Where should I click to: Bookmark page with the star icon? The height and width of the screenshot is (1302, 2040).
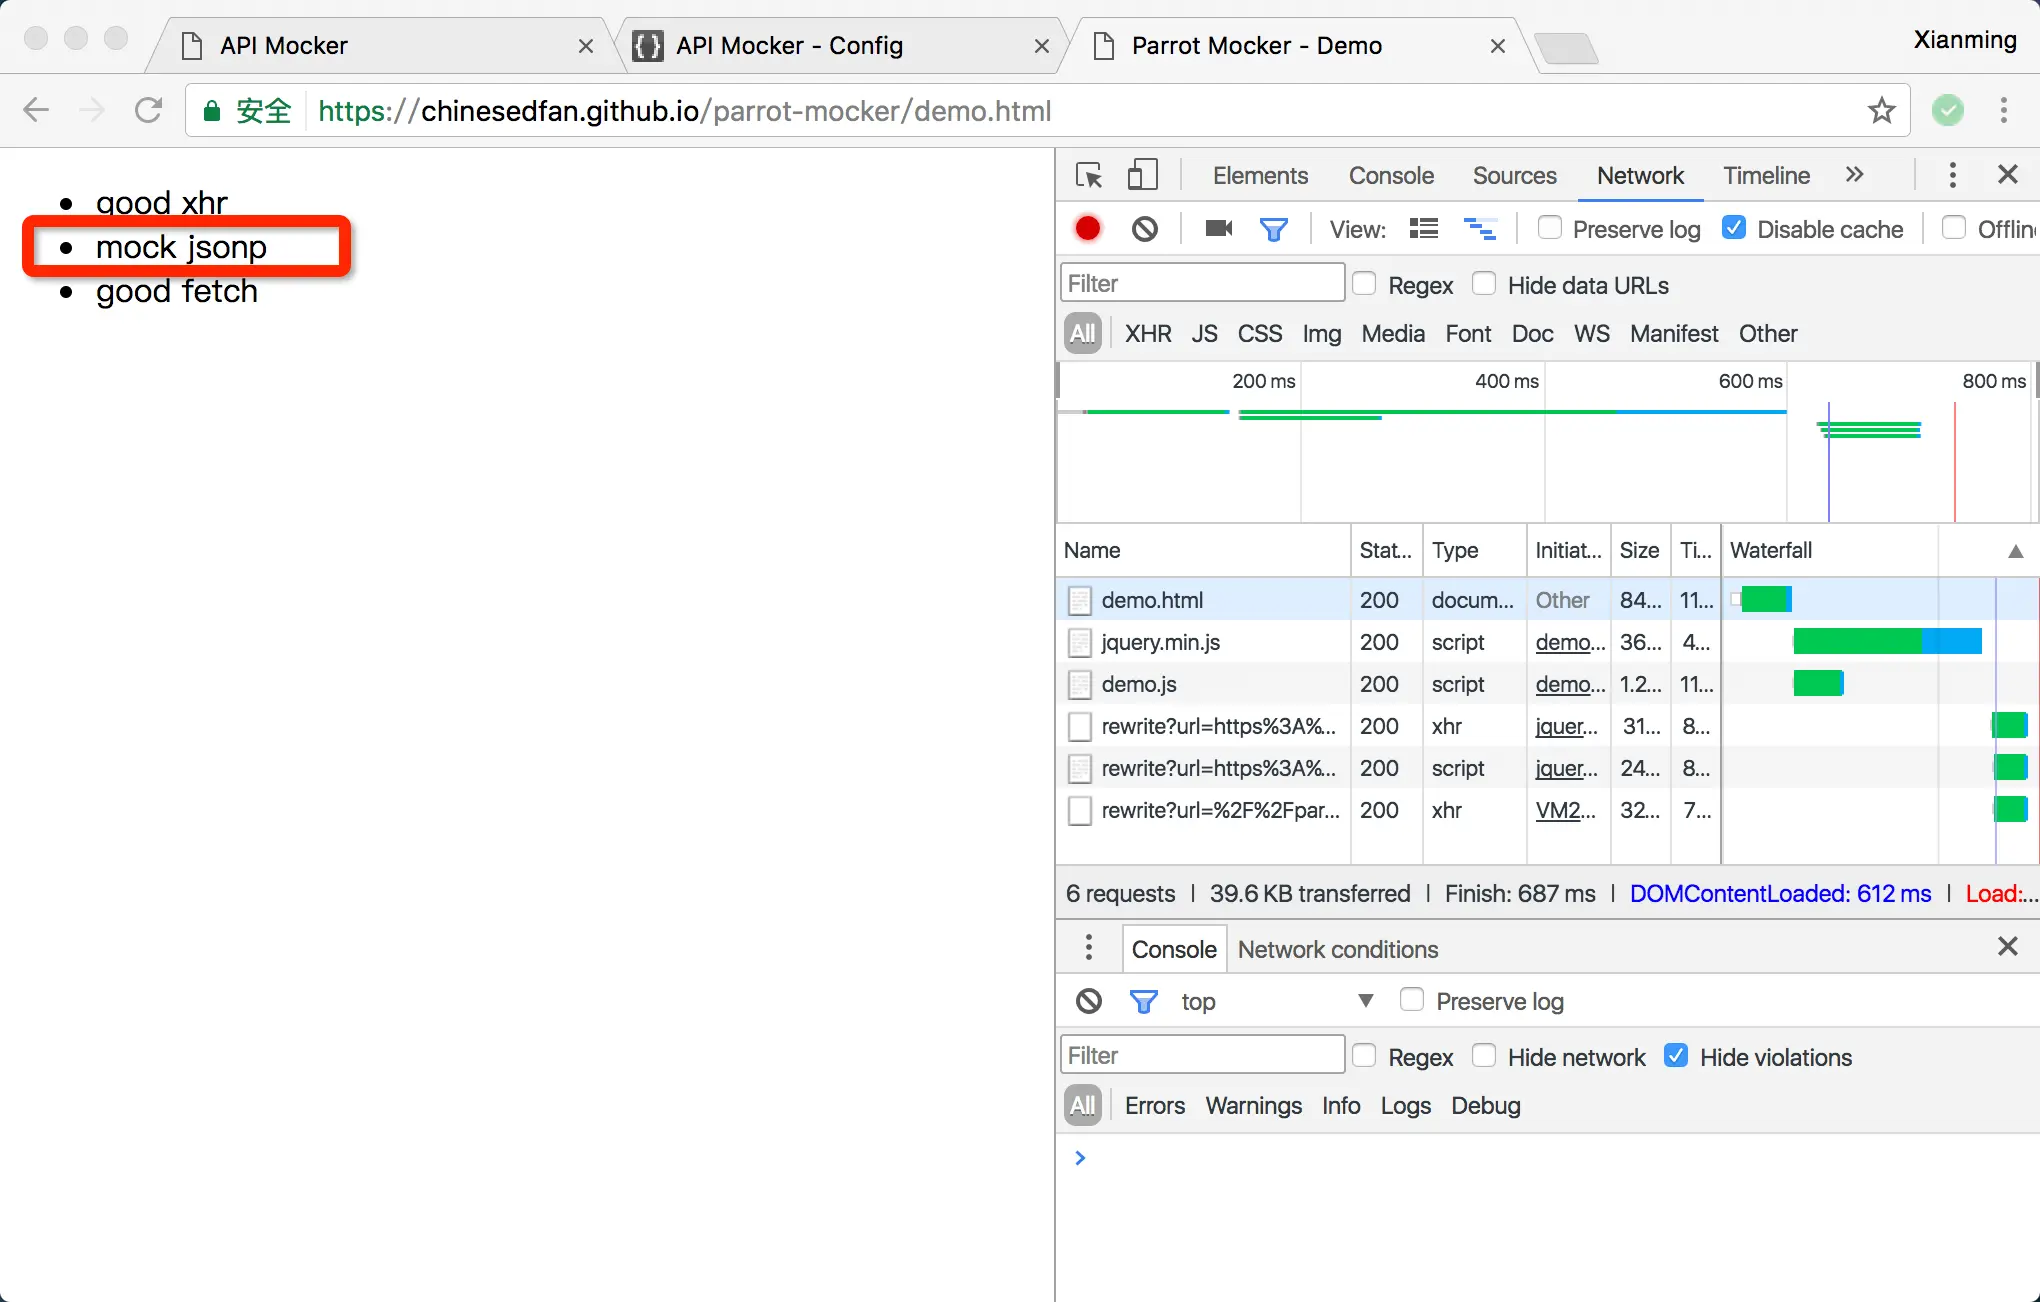click(1882, 110)
